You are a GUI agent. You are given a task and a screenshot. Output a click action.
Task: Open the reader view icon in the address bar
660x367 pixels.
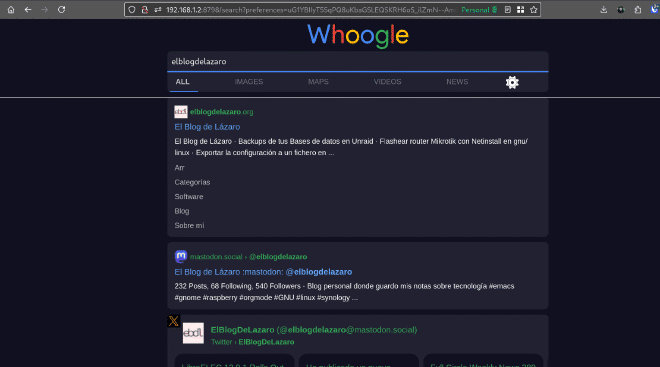pyautogui.click(x=508, y=10)
